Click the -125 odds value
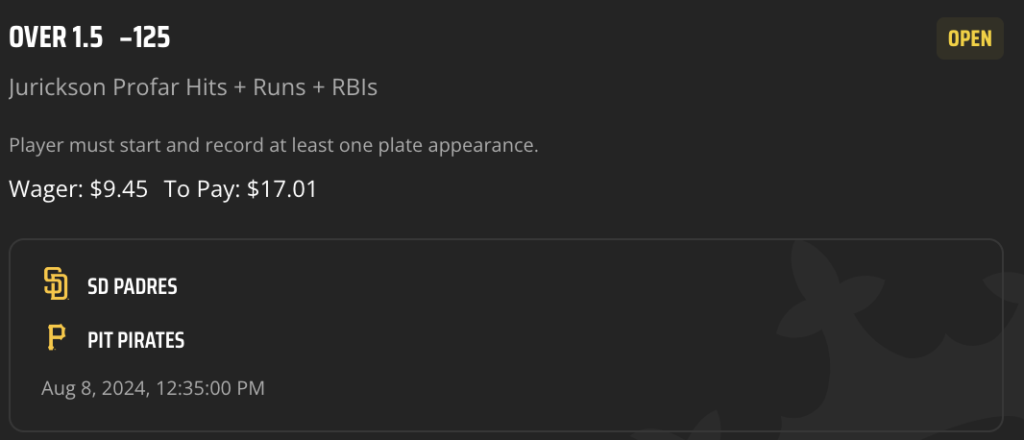This screenshot has height=440, width=1024. pyautogui.click(x=145, y=38)
